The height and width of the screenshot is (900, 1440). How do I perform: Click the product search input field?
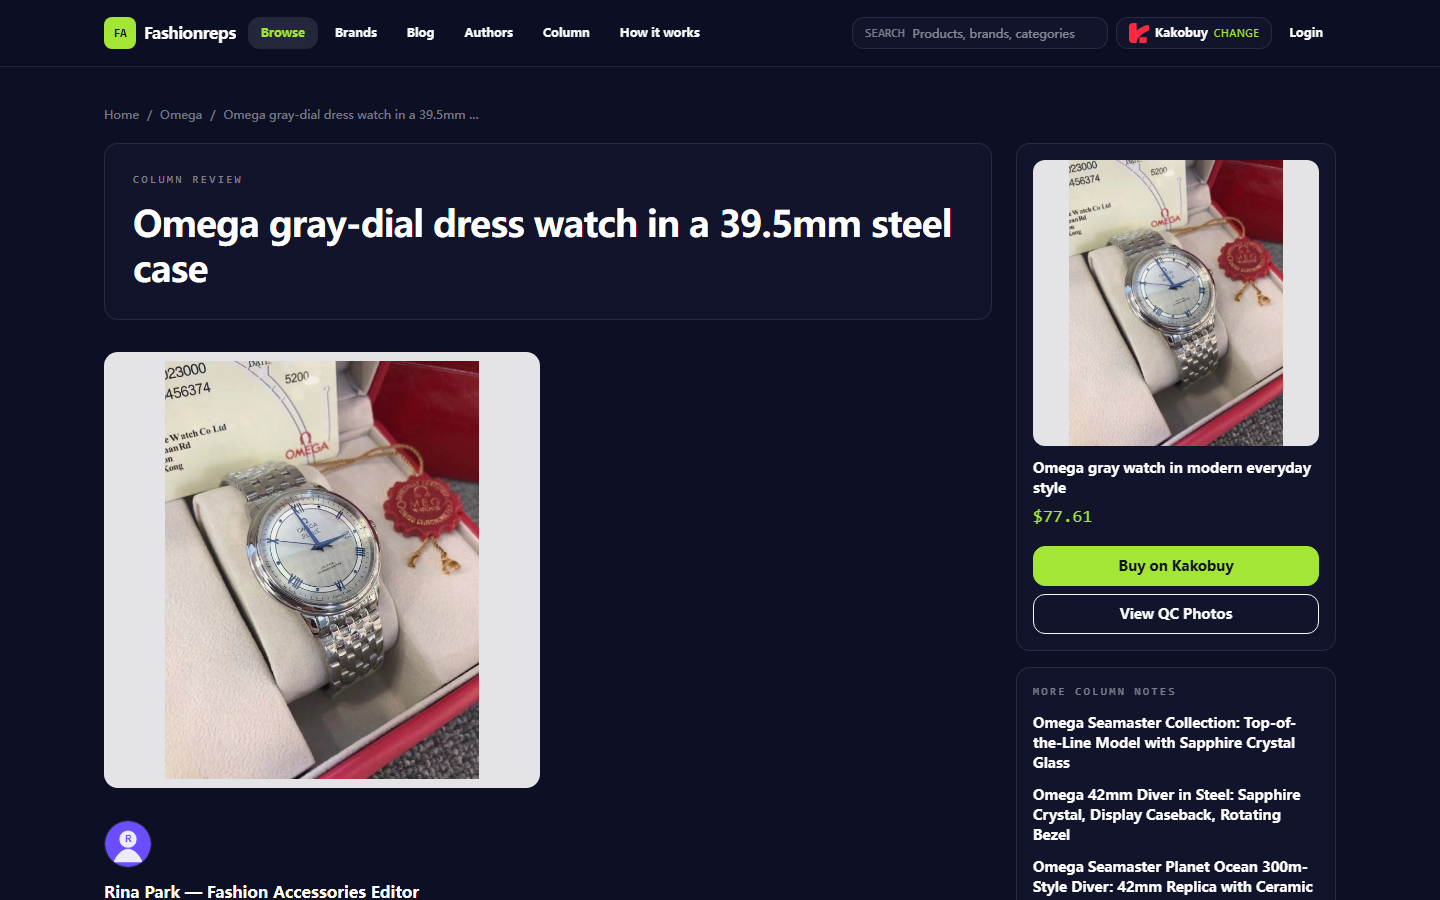[x=980, y=33]
